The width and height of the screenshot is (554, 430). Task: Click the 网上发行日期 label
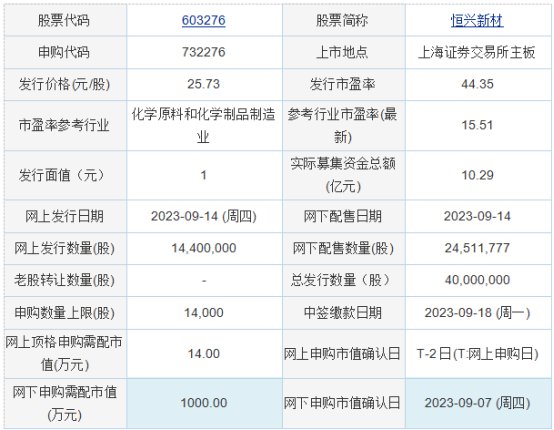64,216
